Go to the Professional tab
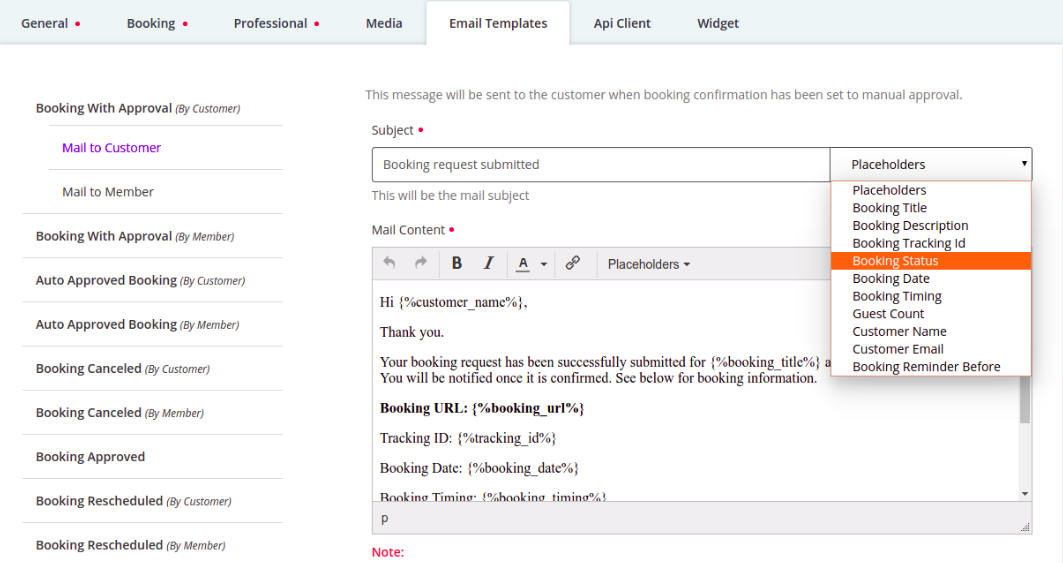This screenshot has width=1063, height=563. click(x=270, y=23)
